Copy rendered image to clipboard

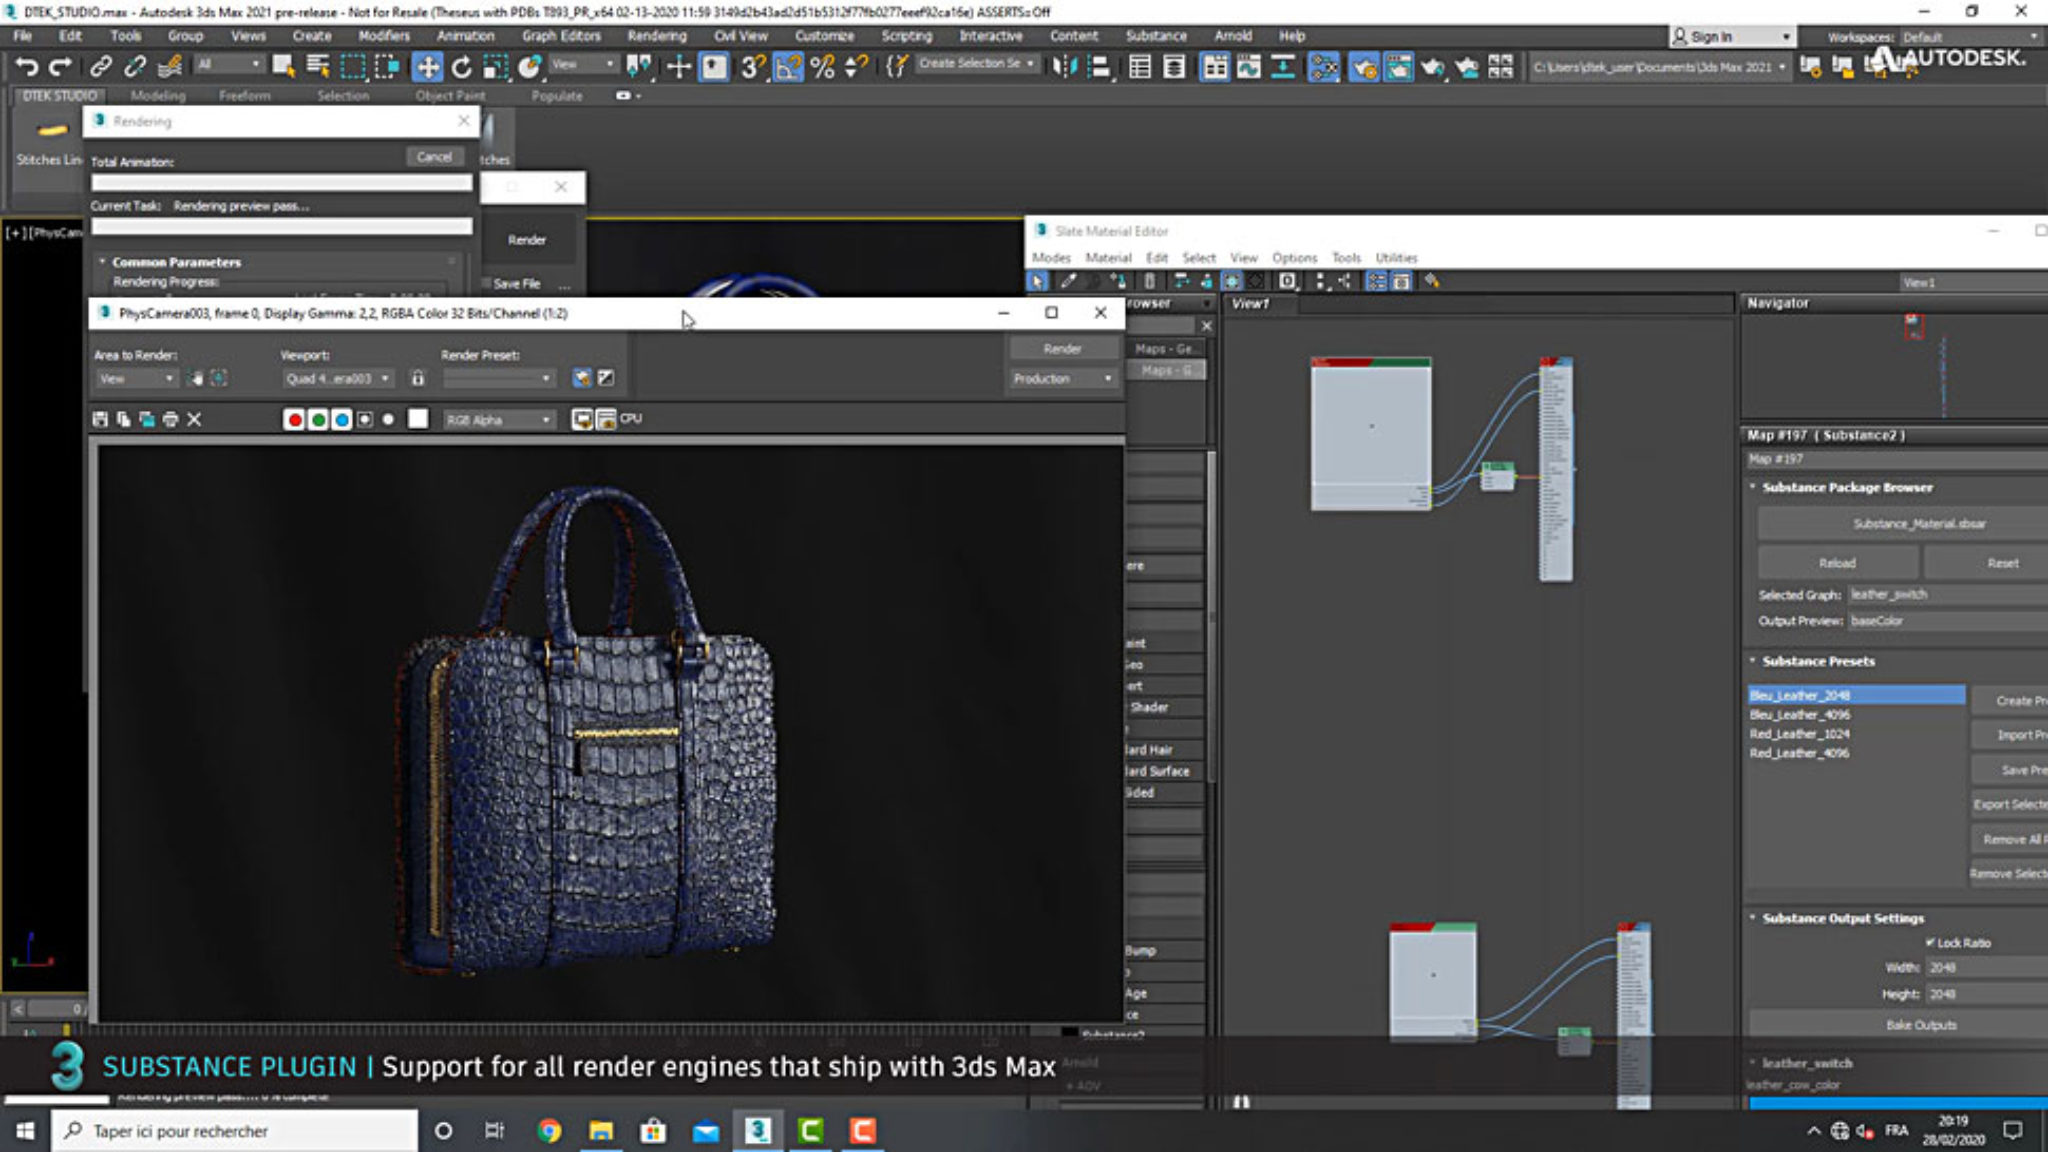point(123,419)
